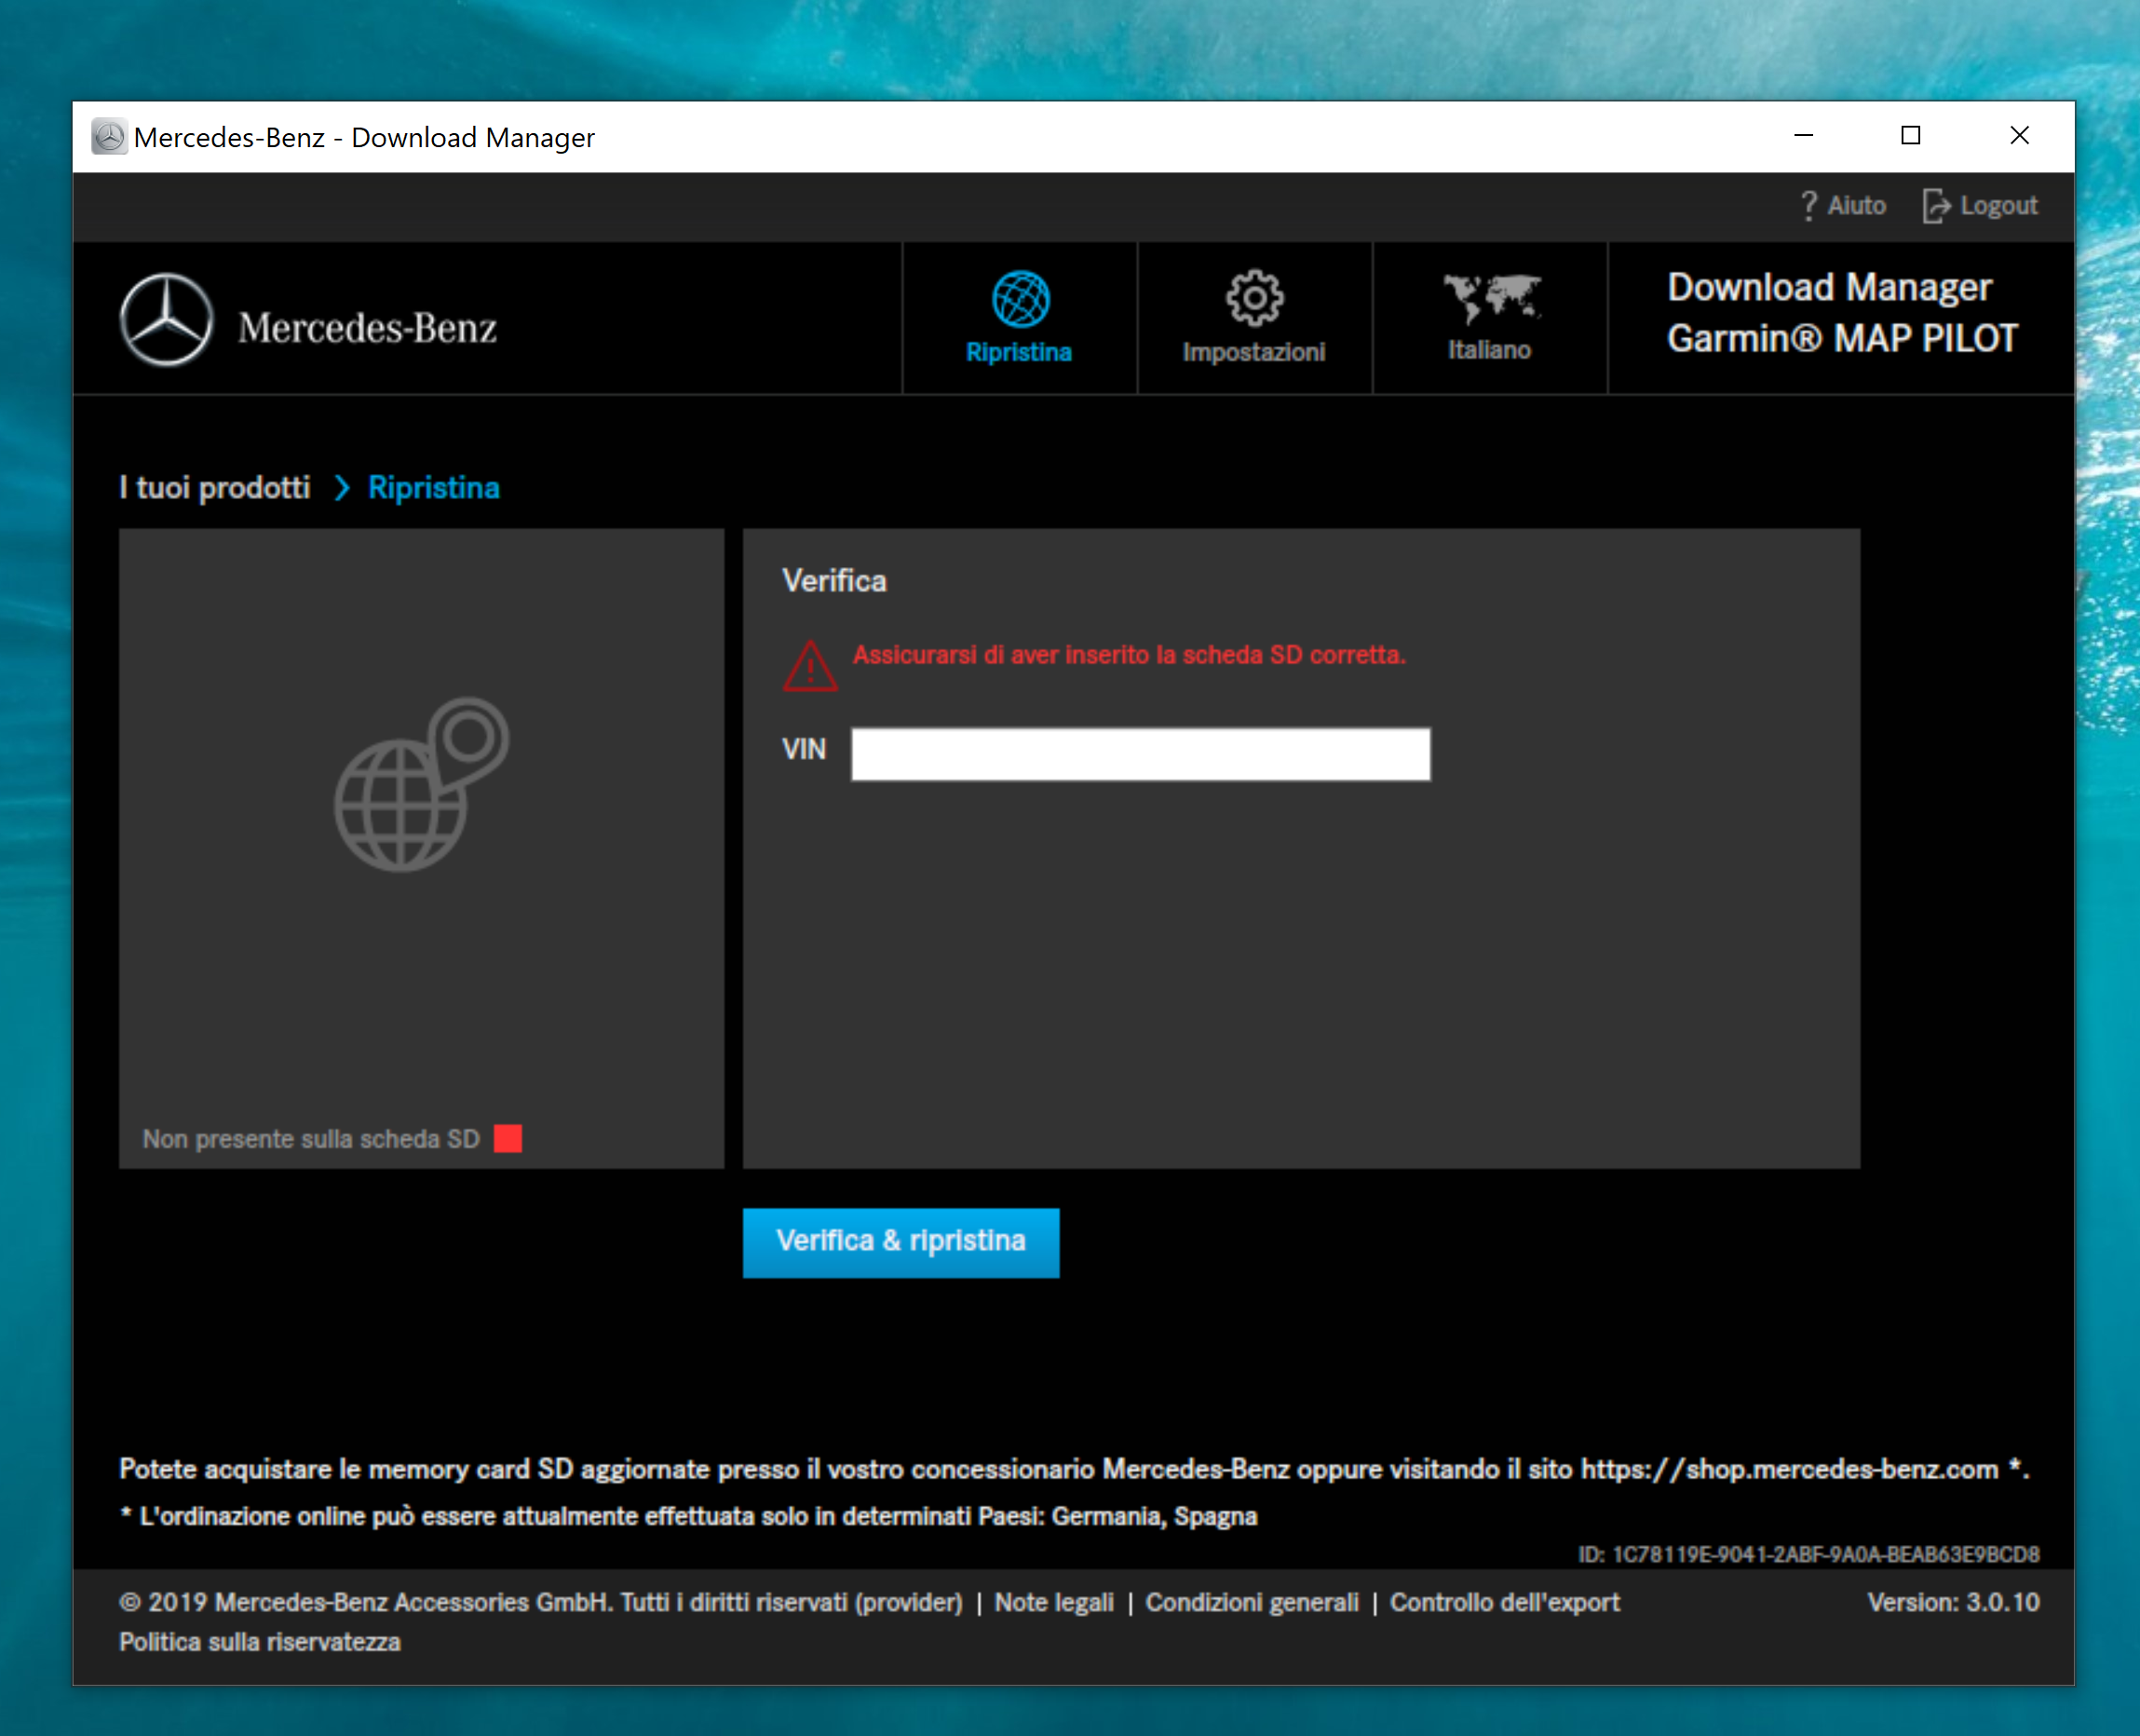Click the Ripristina globe icon
Image resolution: width=2140 pixels, height=1736 pixels.
click(x=1019, y=299)
